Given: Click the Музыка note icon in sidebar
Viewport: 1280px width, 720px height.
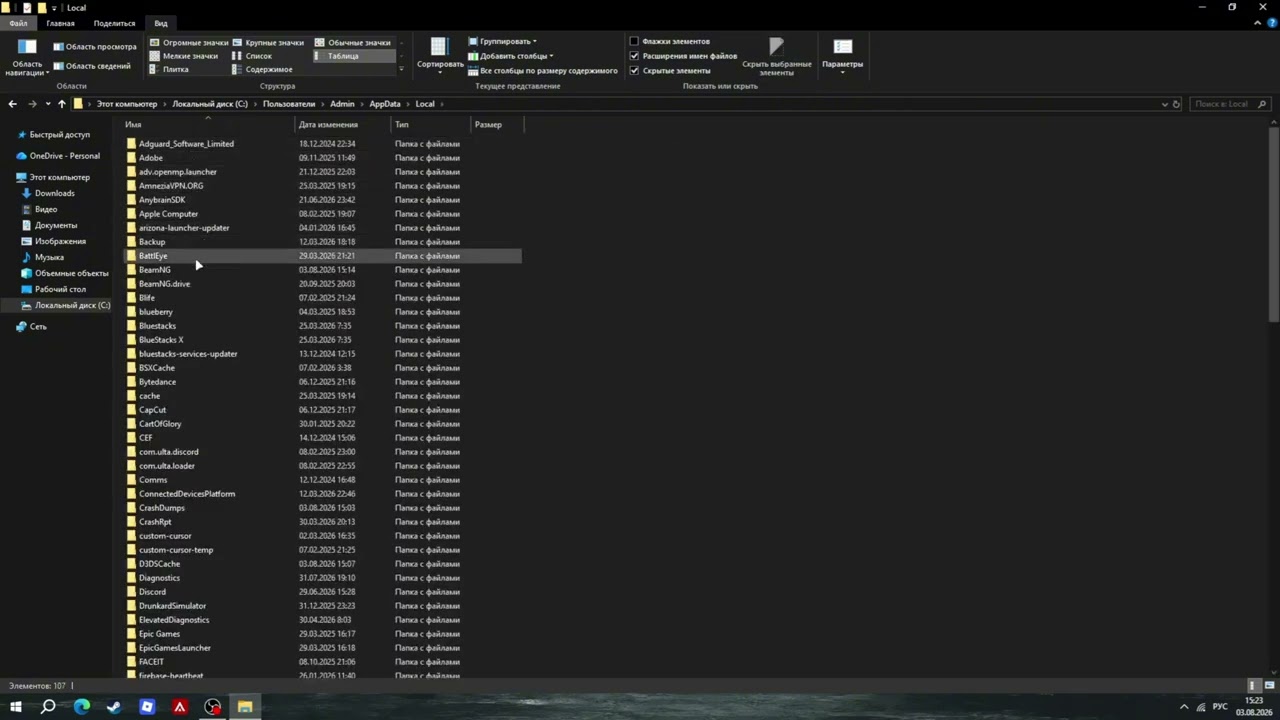Looking at the screenshot, I should tap(26, 257).
